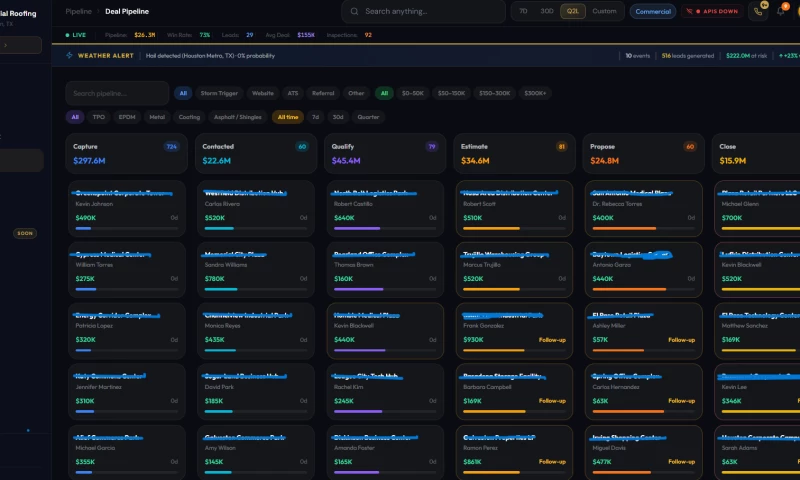Go to Pipeline in the breadcrumb
The width and height of the screenshot is (800, 480).
pos(78,11)
